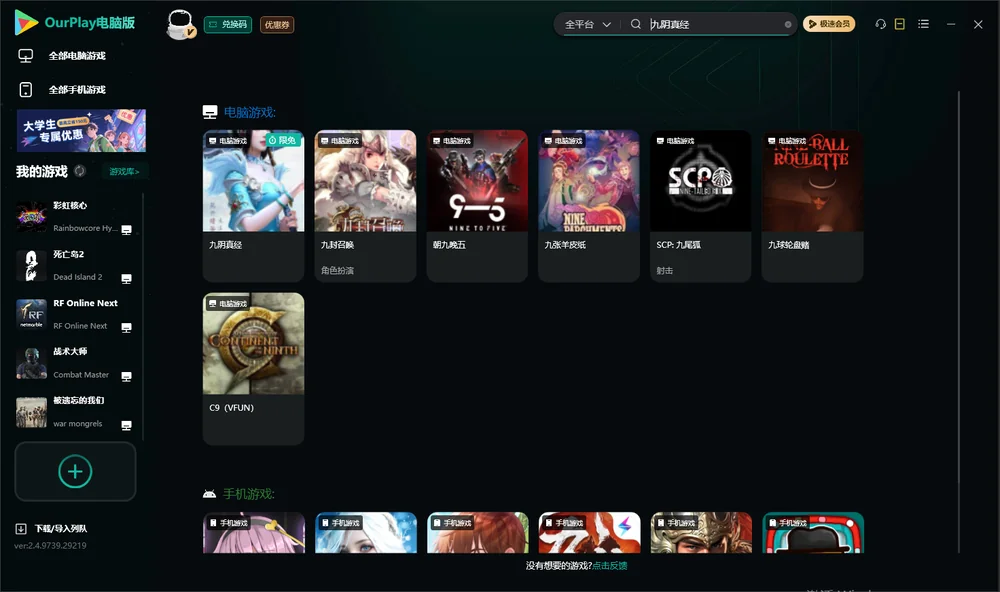The width and height of the screenshot is (1000, 592).
Task: Click the PC platform icon beside RF Online Next
Action: [126, 328]
